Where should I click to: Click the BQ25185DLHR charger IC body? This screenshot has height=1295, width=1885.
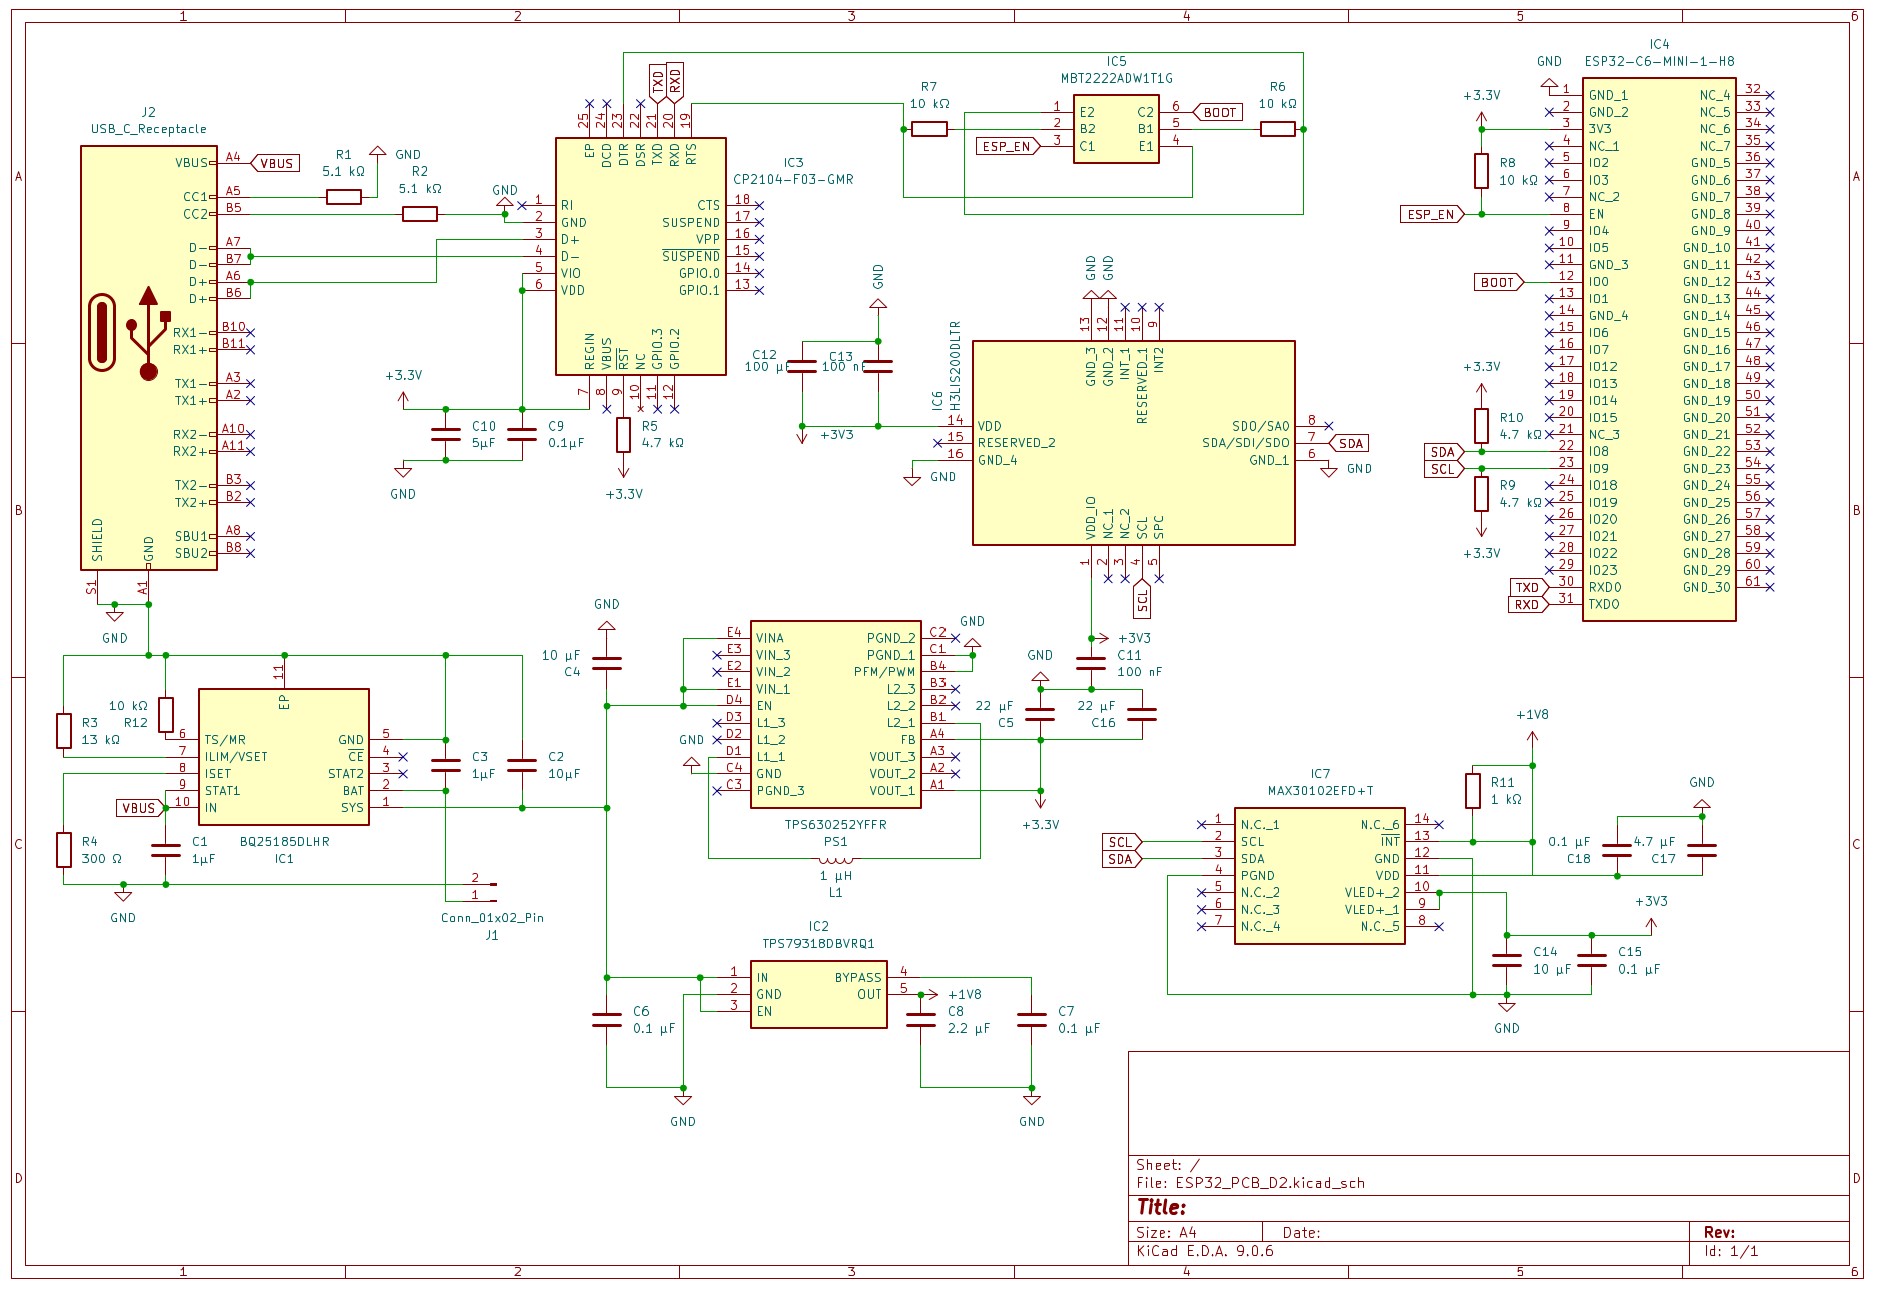(284, 757)
